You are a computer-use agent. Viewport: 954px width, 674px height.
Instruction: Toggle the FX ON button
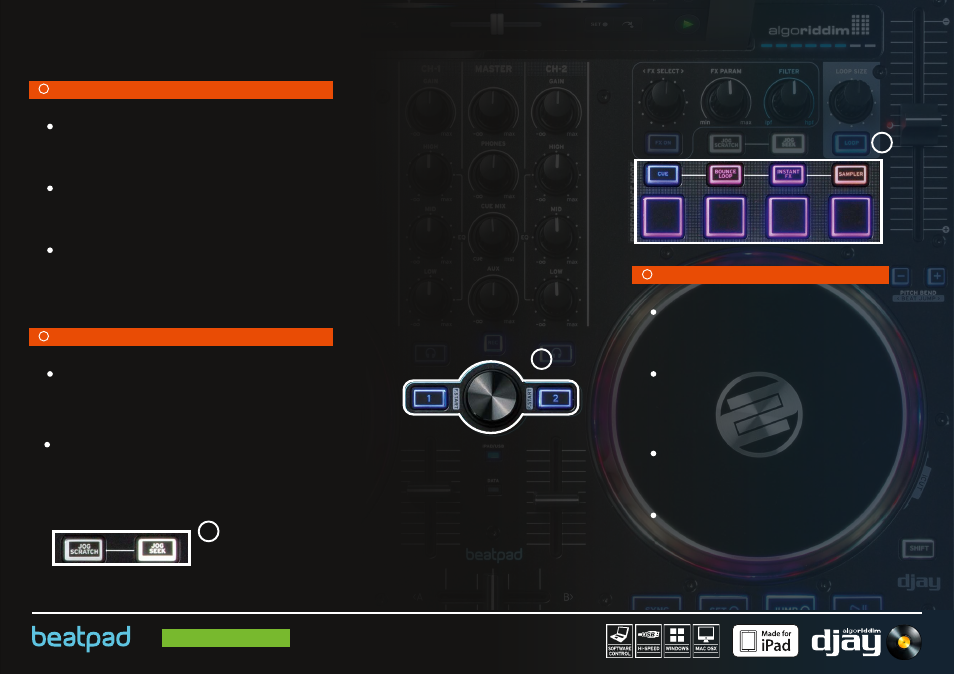click(663, 144)
